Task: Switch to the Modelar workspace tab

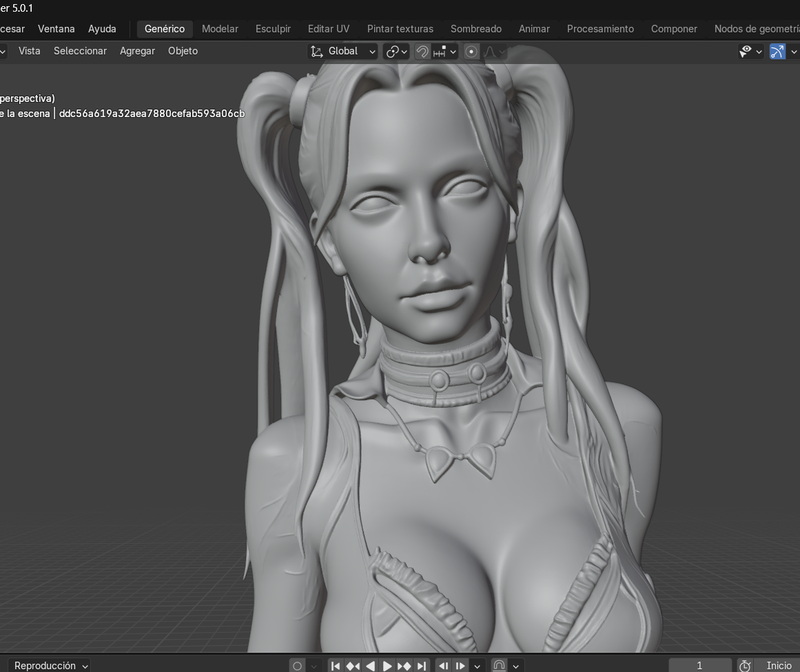Action: coord(220,29)
